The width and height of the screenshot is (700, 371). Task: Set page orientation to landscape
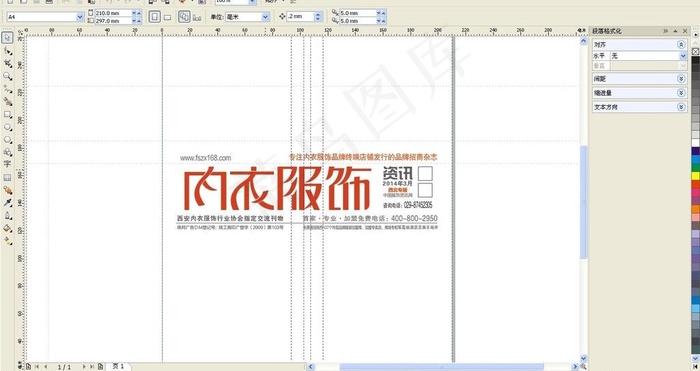[x=167, y=17]
